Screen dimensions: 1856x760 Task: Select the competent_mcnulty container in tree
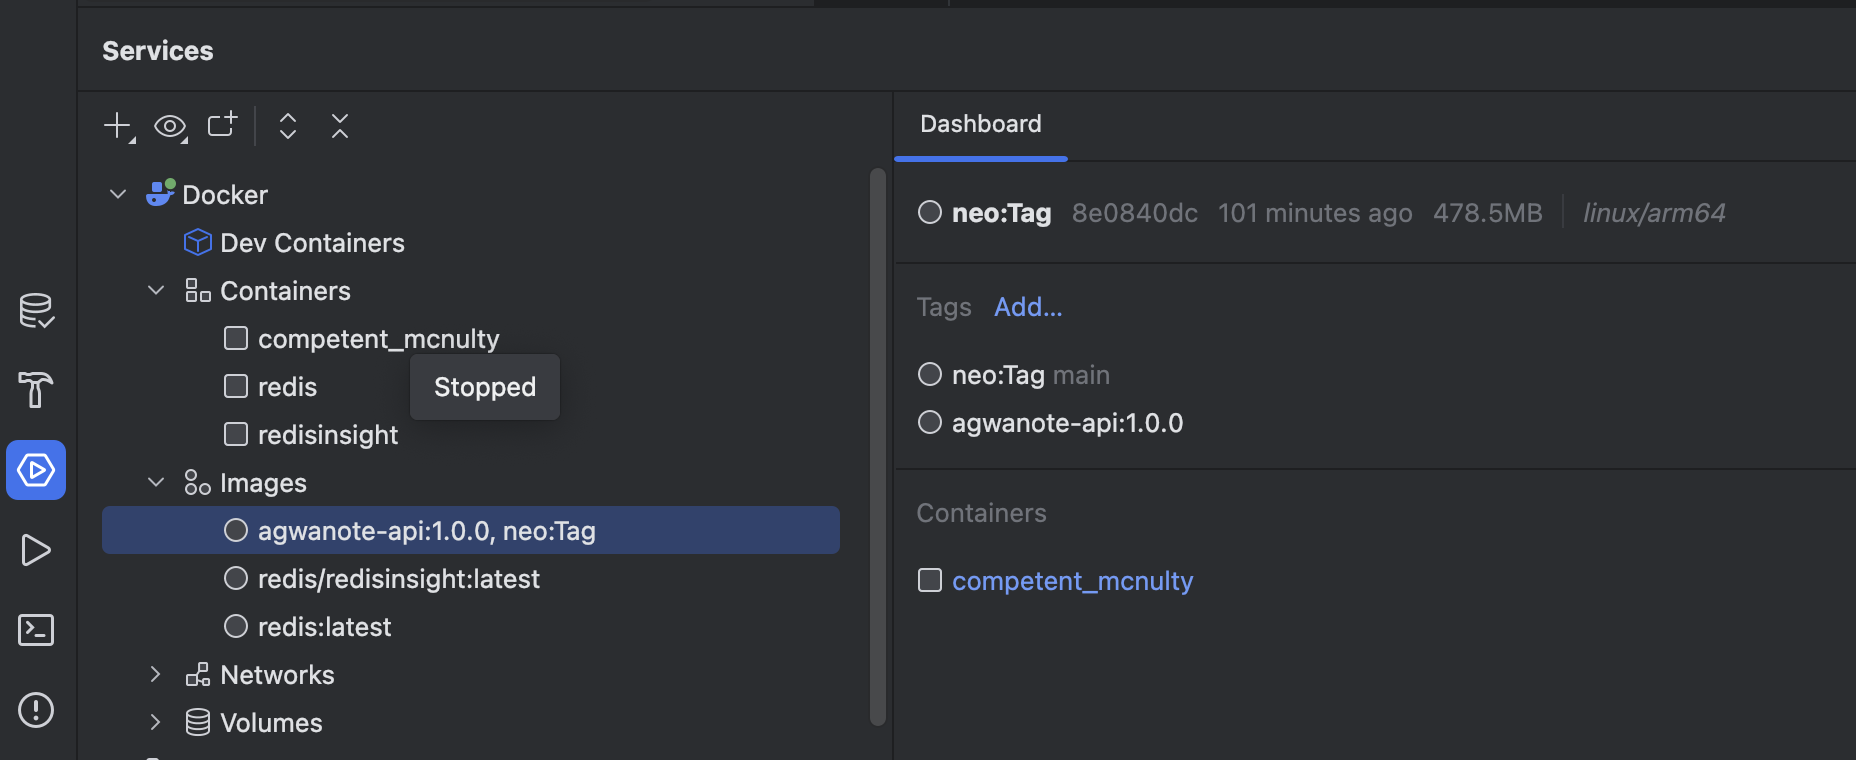(378, 339)
